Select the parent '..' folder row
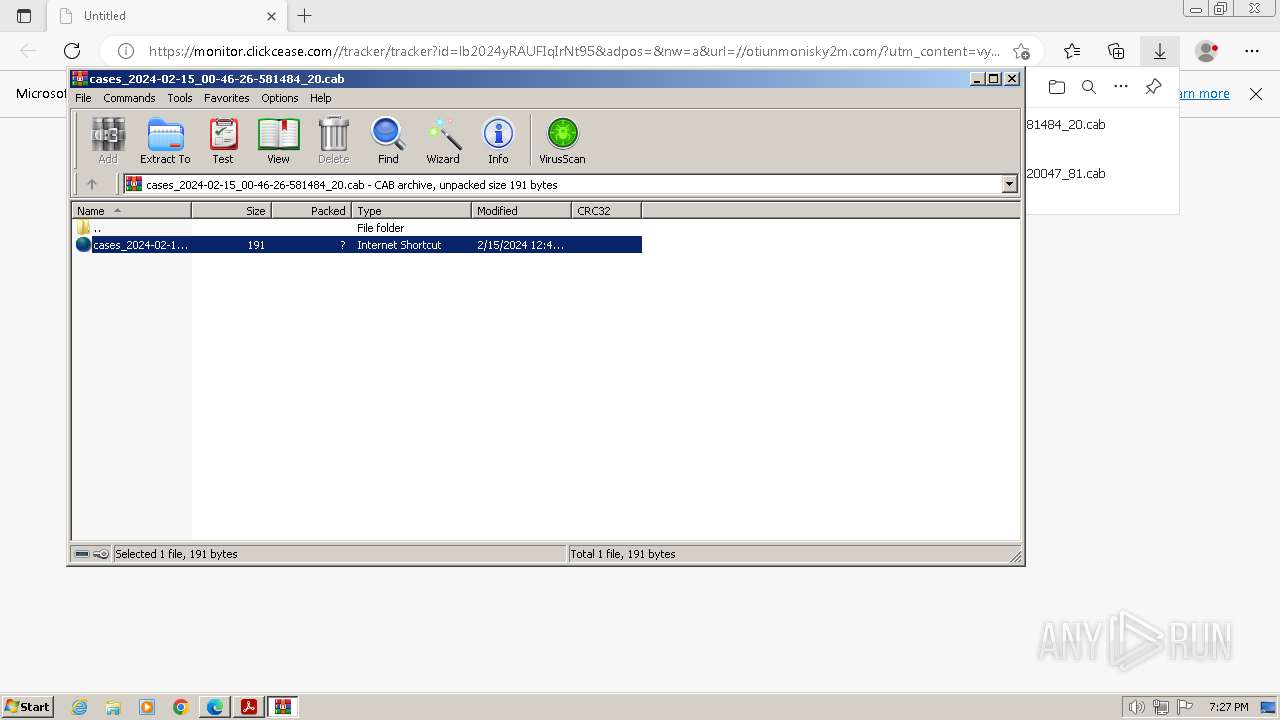The image size is (1280, 720). (357, 228)
